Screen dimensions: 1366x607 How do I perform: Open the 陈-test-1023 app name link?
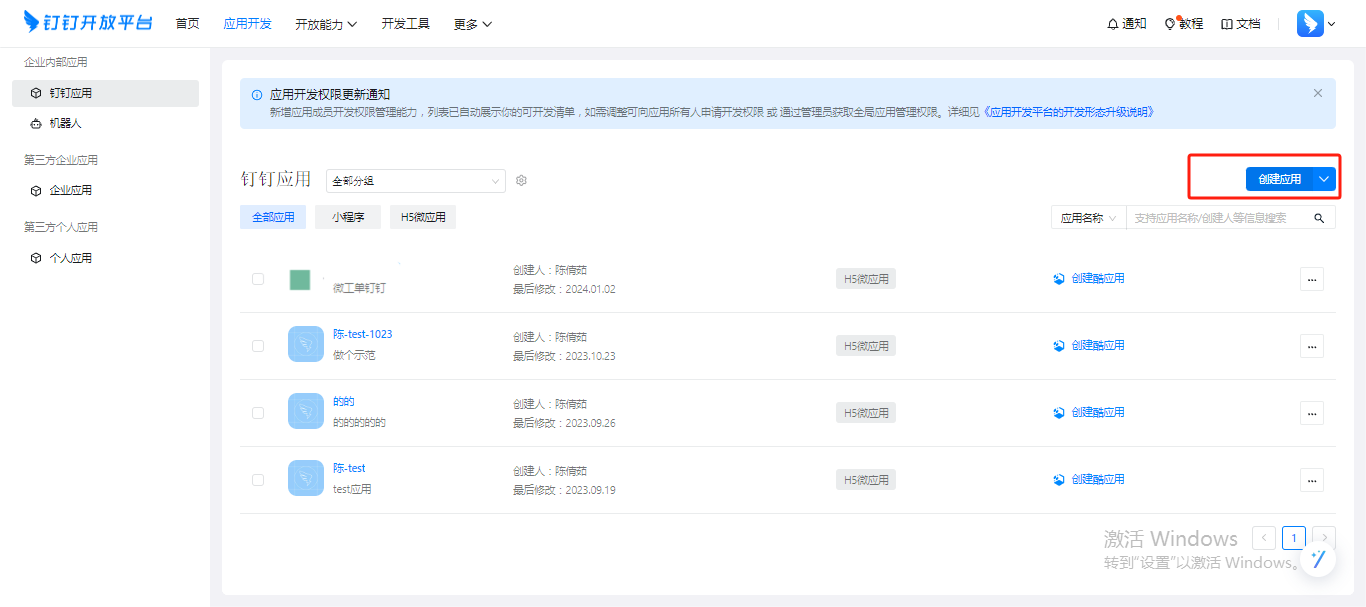click(x=362, y=334)
